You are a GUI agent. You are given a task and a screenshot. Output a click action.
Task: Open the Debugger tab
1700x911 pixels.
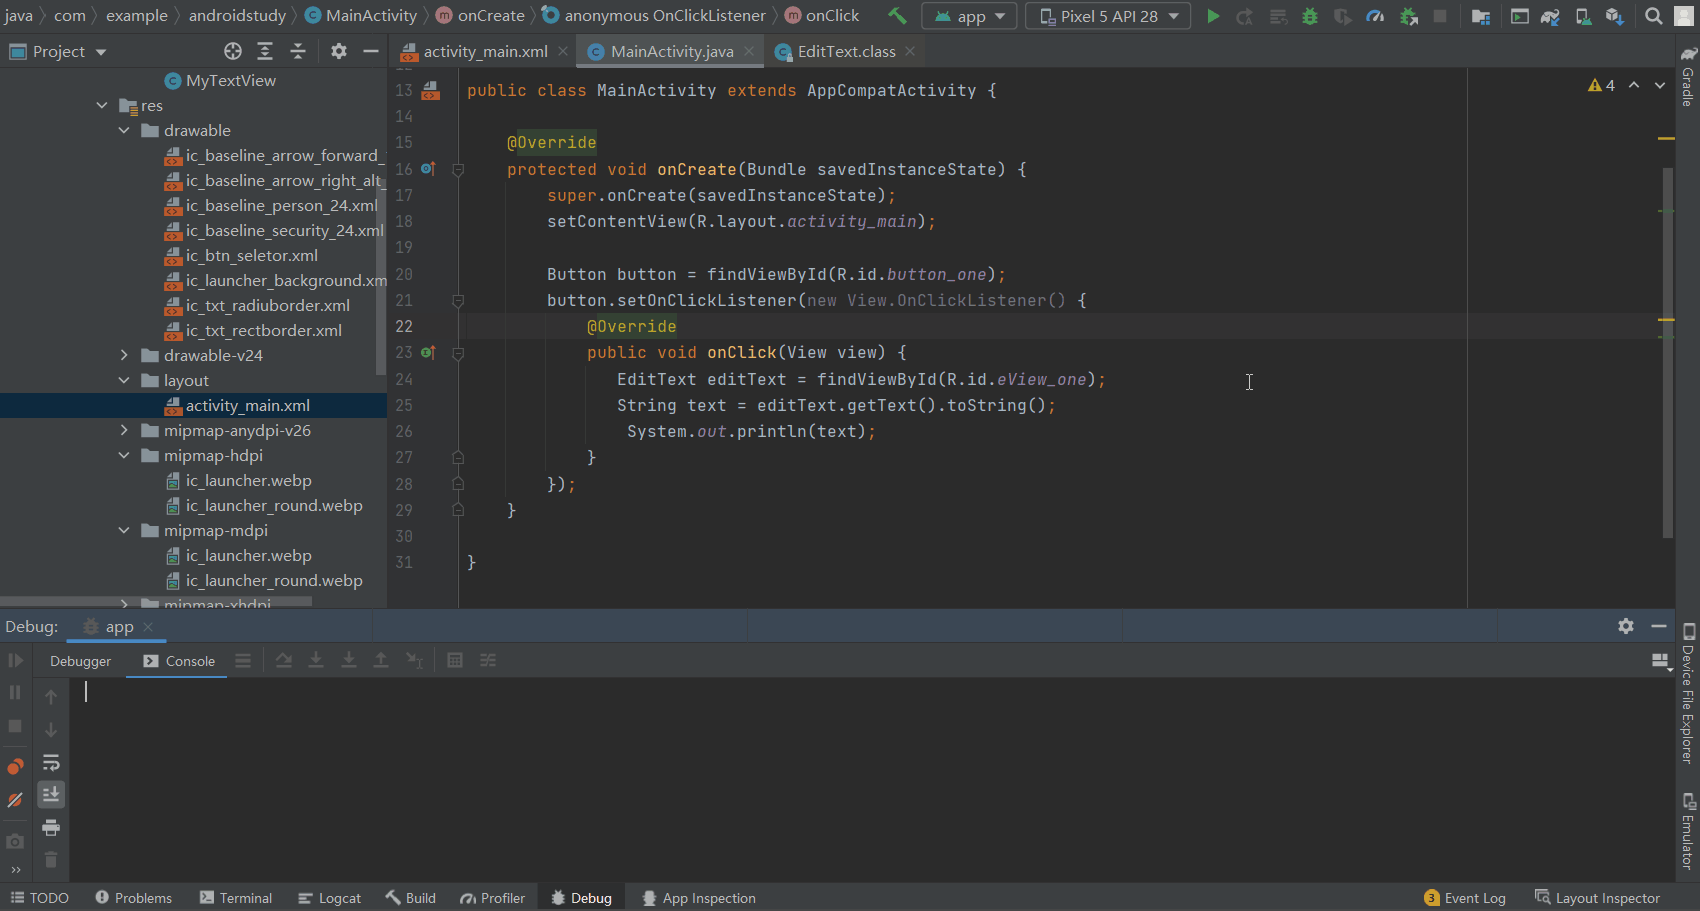click(x=81, y=661)
